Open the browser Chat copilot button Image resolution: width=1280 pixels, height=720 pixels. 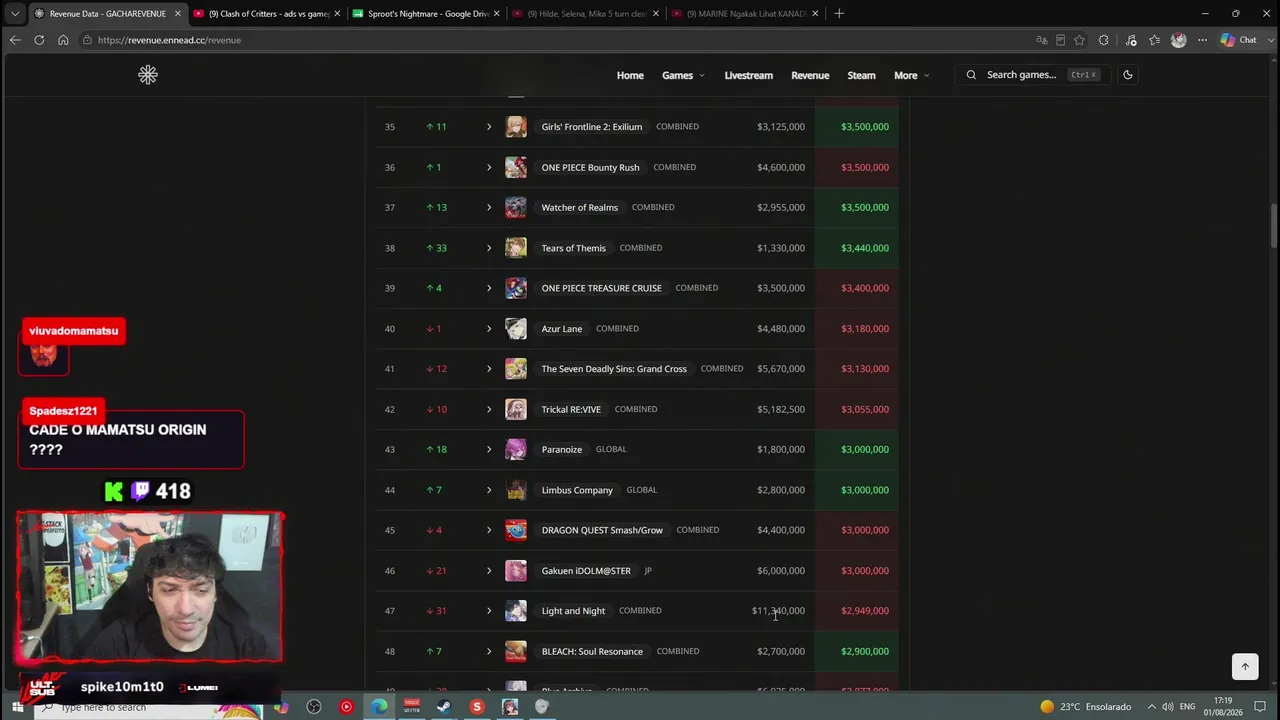(x=1239, y=40)
